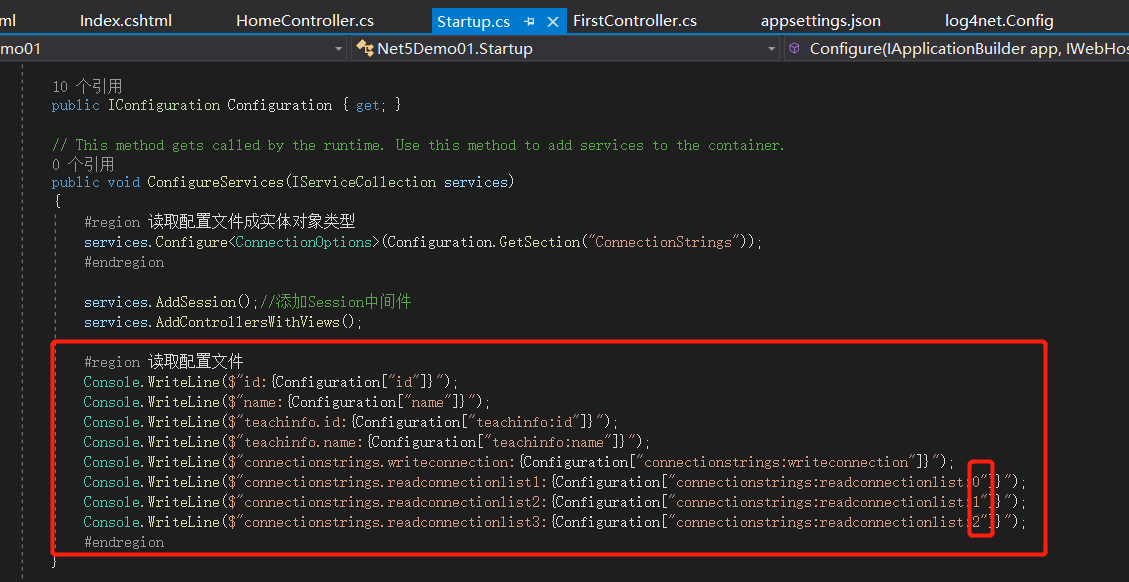The image size is (1129, 582).
Task: Click the services.AddControllersWithViews() line
Action: click(222, 322)
